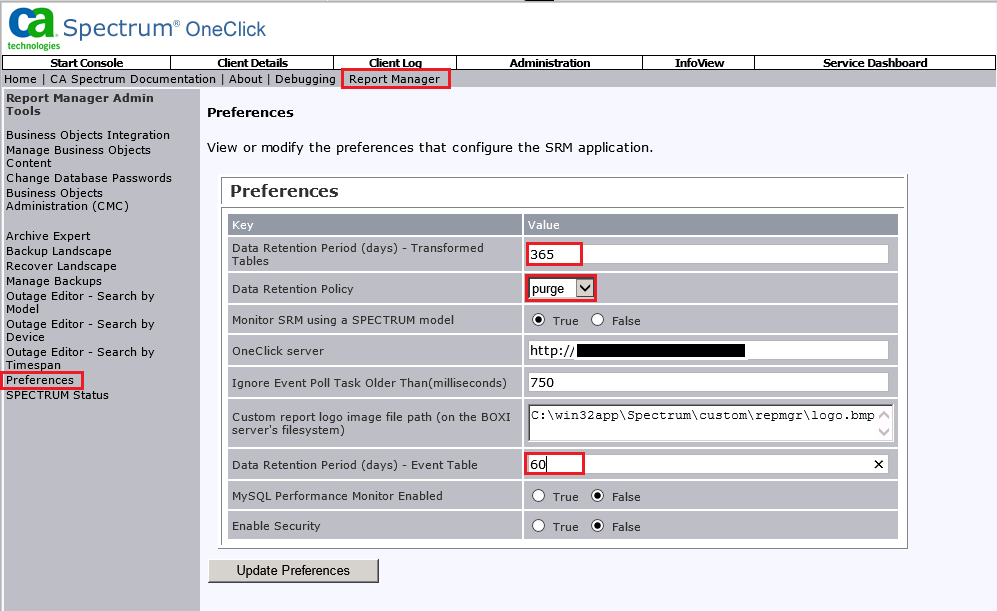Switch to the Client Details tab
This screenshot has width=997, height=611.
pos(252,63)
